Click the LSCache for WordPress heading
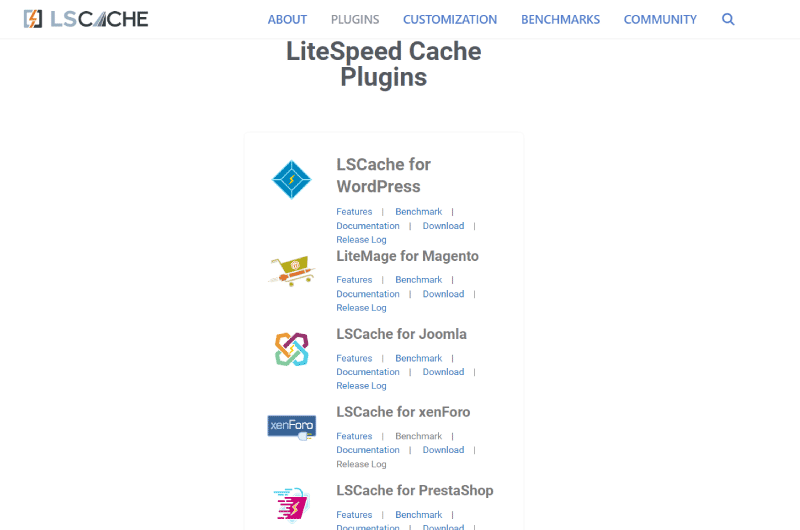 383,175
